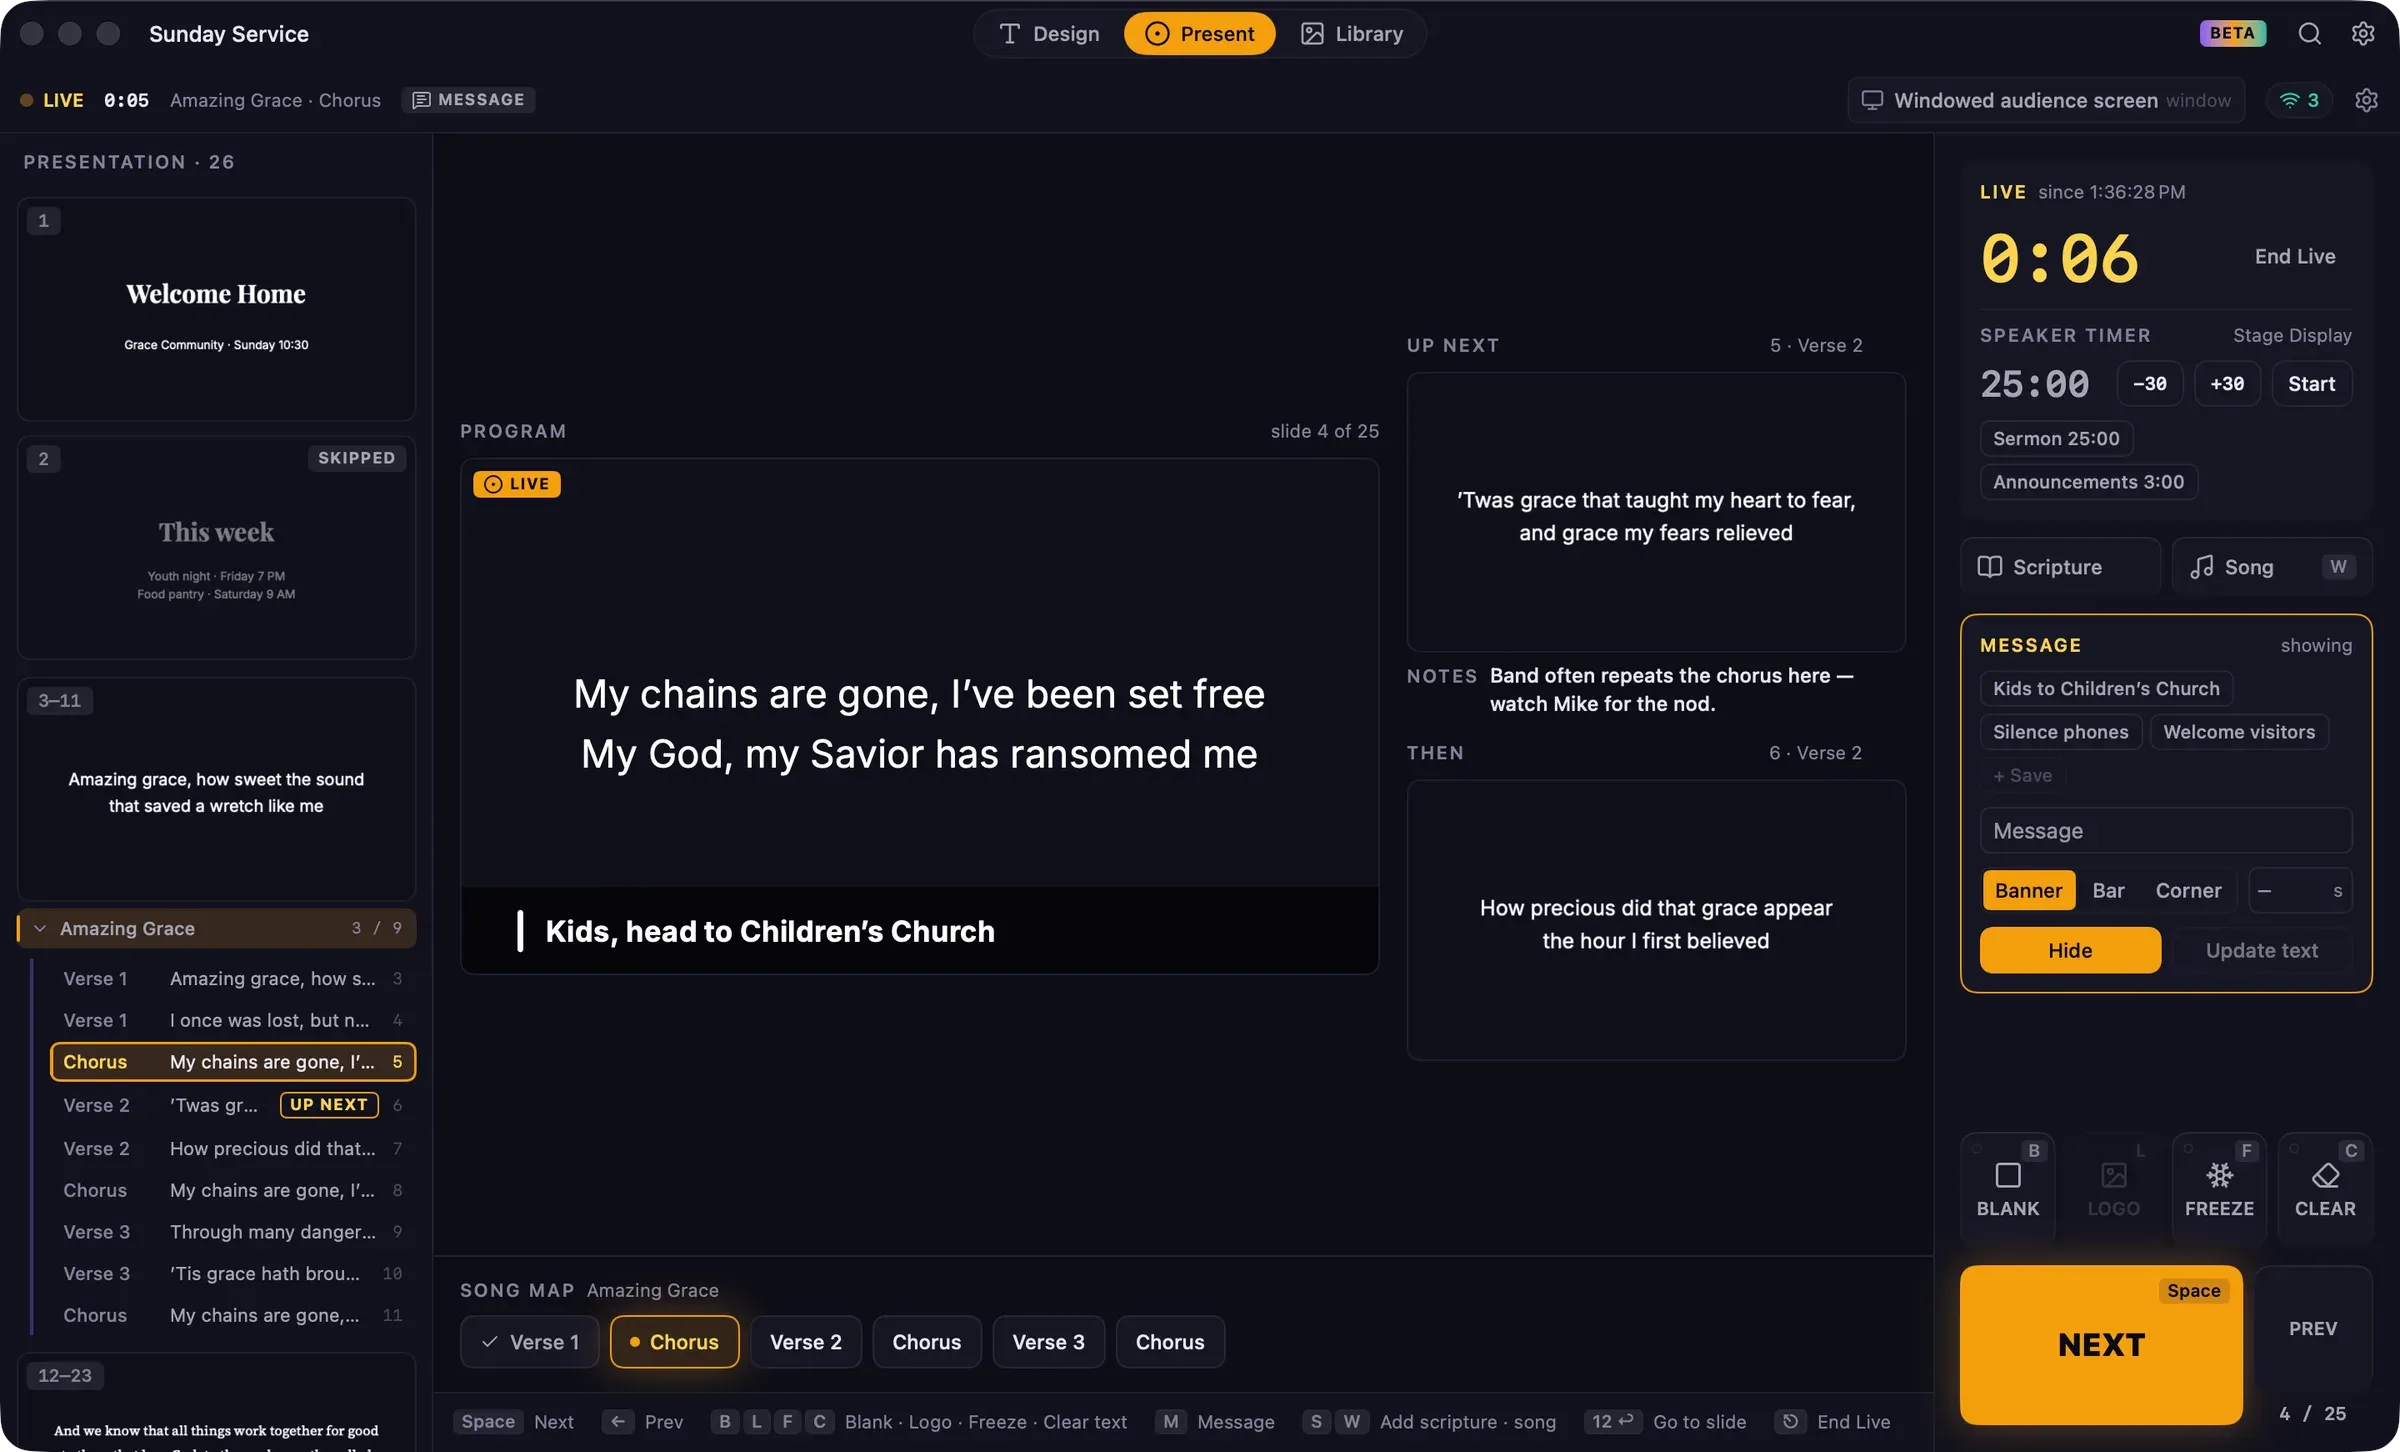Expand the slides 12–23 group thumbnail
Viewport: 2400px width, 1452px height.
[x=216, y=1402]
